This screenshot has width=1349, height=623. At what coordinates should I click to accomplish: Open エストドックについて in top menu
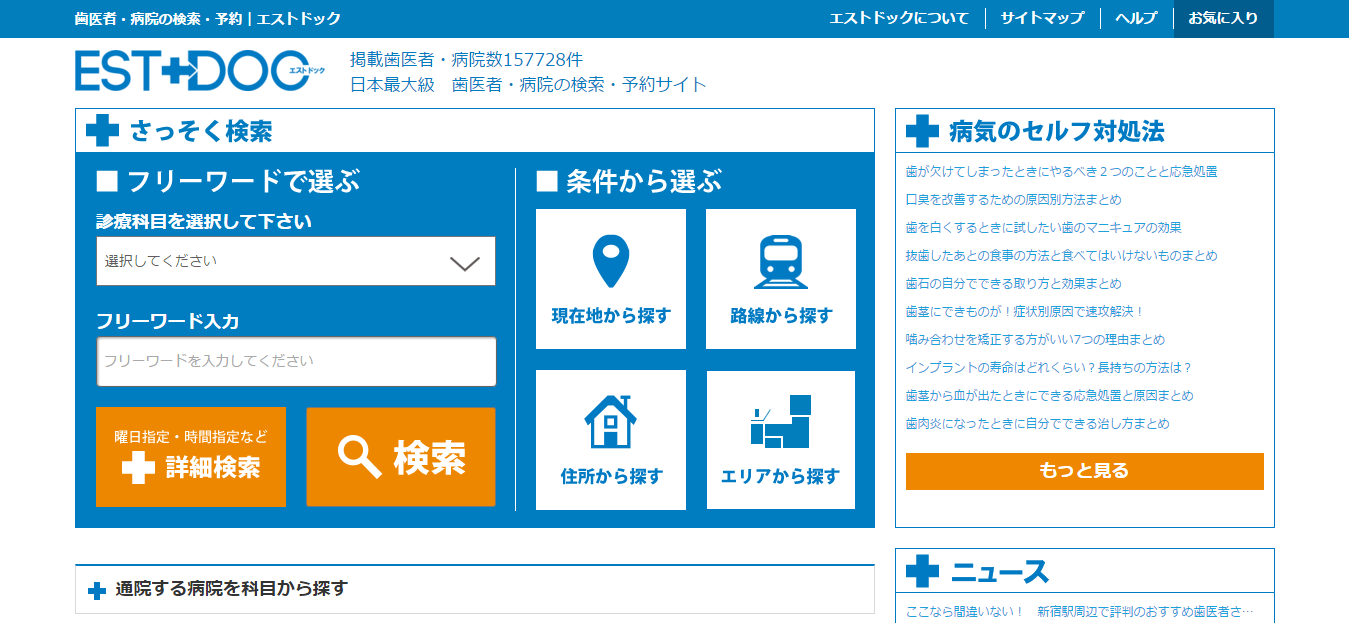pyautogui.click(x=899, y=18)
